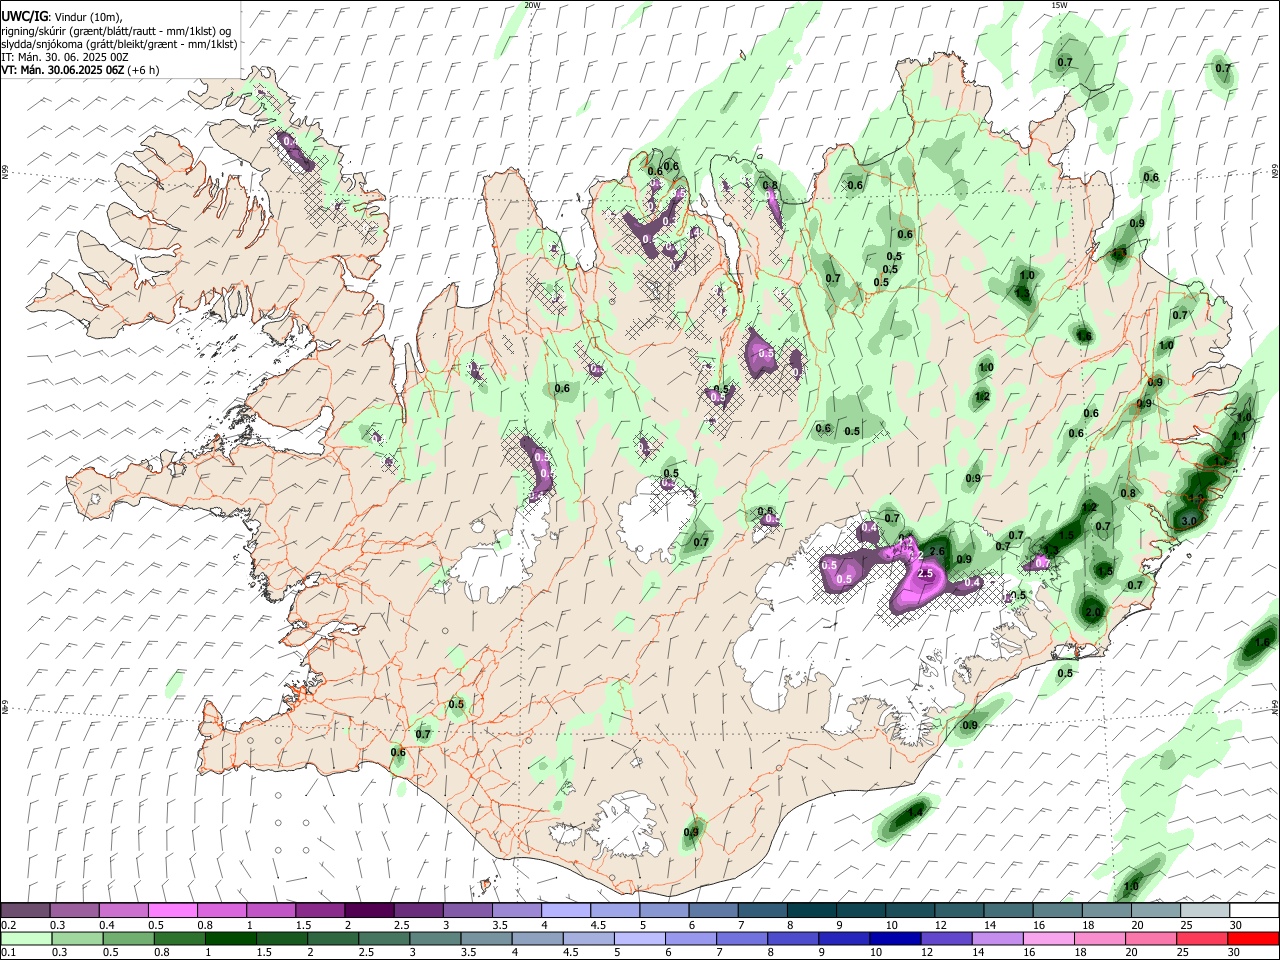Click the '3.0' precipitation value on east coast
The image size is (1280, 960).
(x=1189, y=521)
